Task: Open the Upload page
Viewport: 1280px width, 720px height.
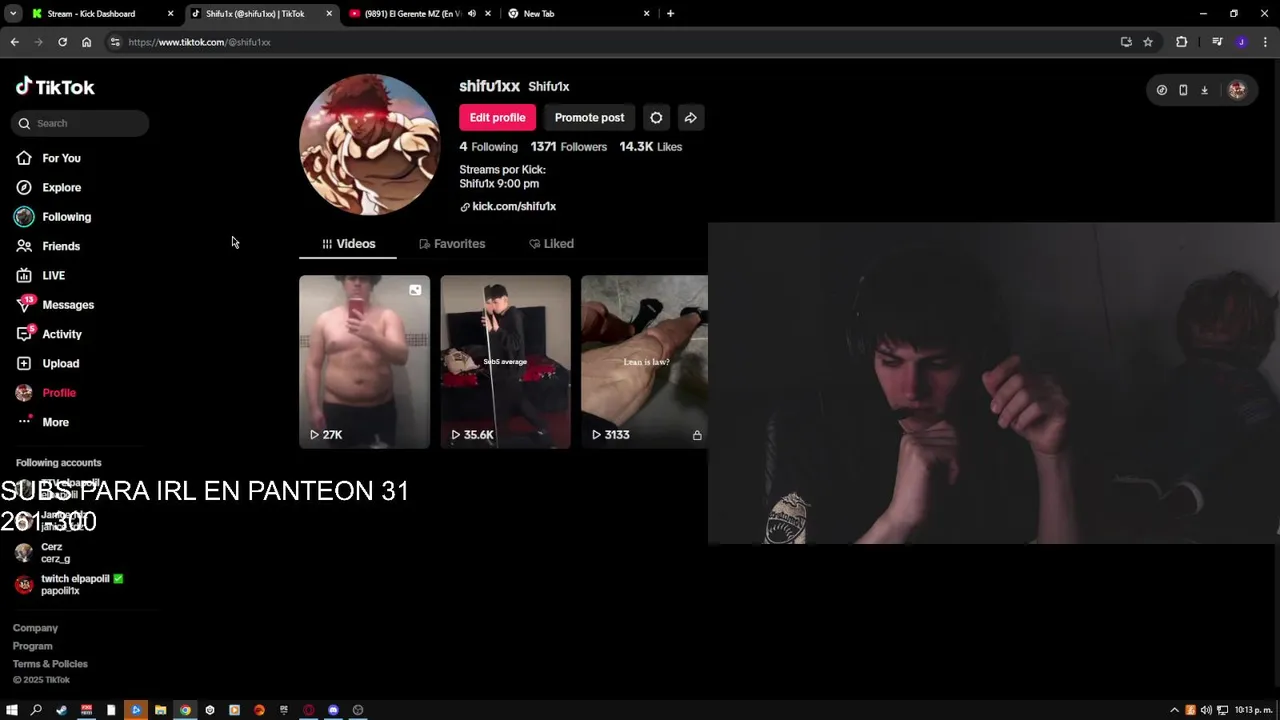Action: click(x=47, y=363)
